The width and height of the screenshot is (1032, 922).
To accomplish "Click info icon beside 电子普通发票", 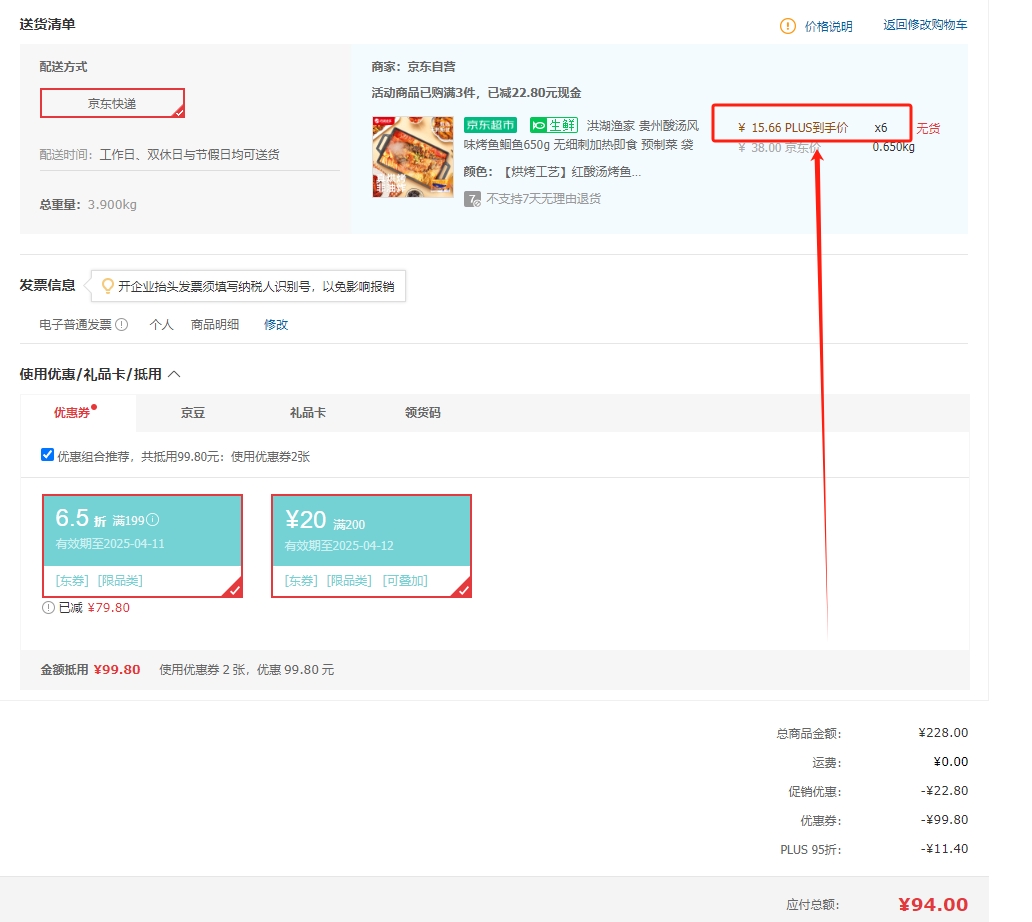I will tap(122, 324).
